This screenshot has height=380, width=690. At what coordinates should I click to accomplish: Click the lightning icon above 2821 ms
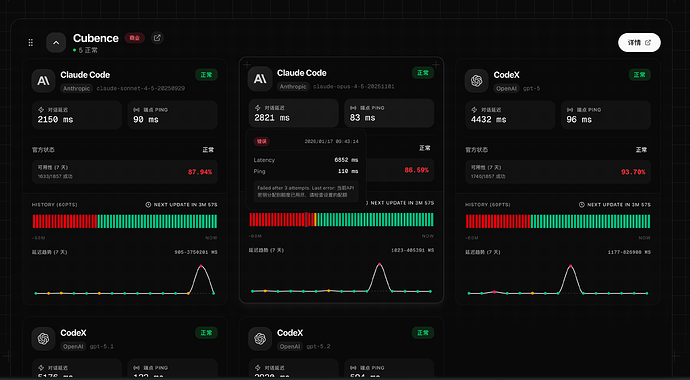(x=258, y=108)
